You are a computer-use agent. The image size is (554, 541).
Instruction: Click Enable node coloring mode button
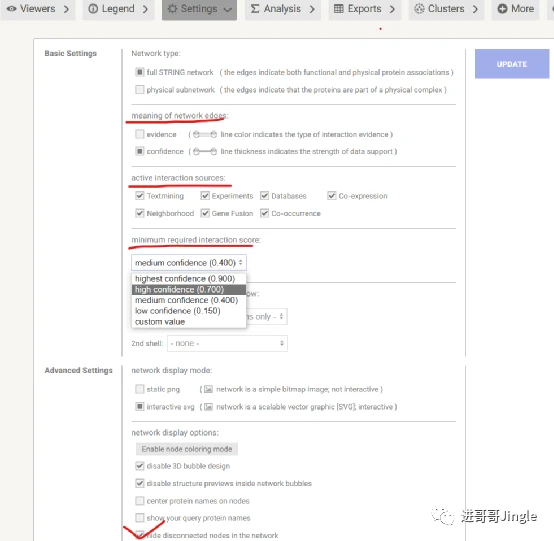click(187, 449)
